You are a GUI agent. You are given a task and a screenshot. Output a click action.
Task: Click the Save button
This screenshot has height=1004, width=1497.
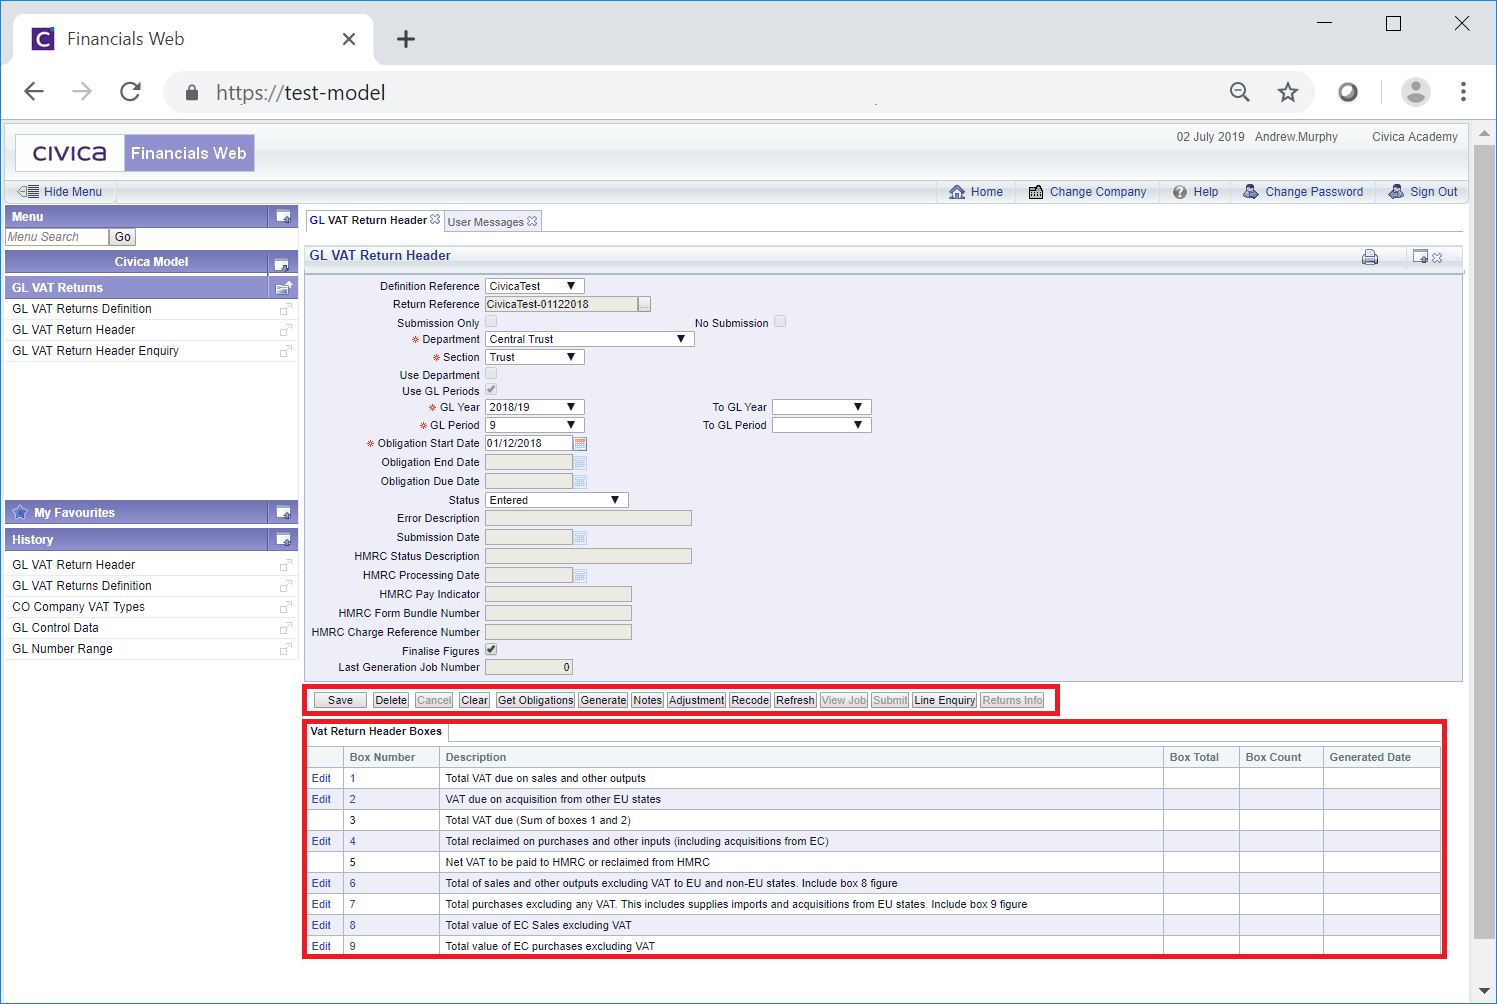point(340,700)
